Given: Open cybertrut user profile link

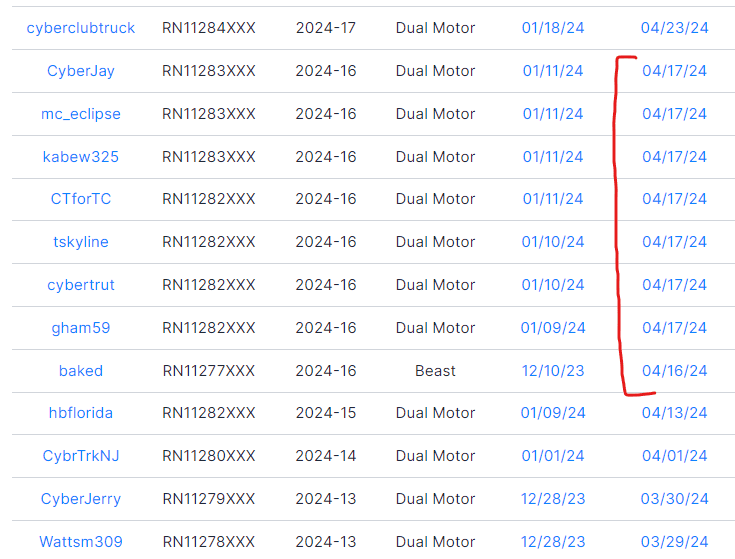Looking at the screenshot, I should pos(81,285).
